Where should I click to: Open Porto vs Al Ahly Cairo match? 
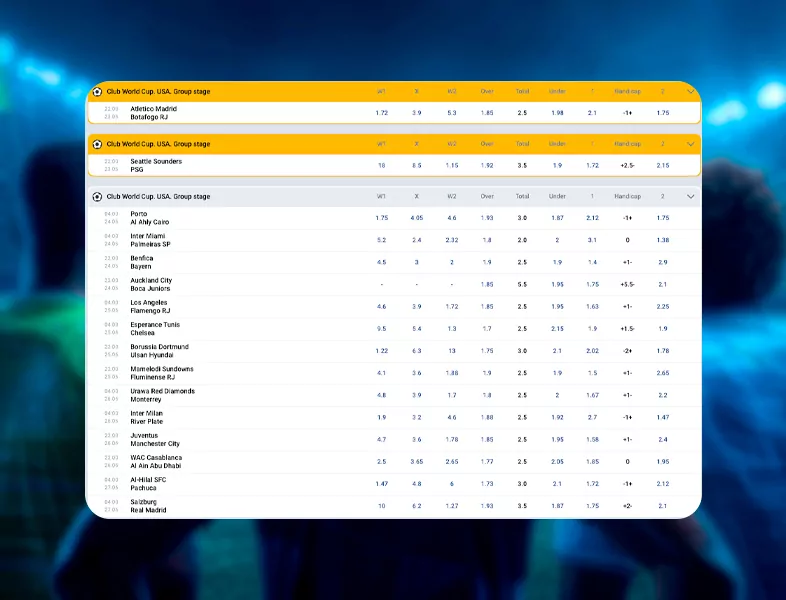pos(149,218)
